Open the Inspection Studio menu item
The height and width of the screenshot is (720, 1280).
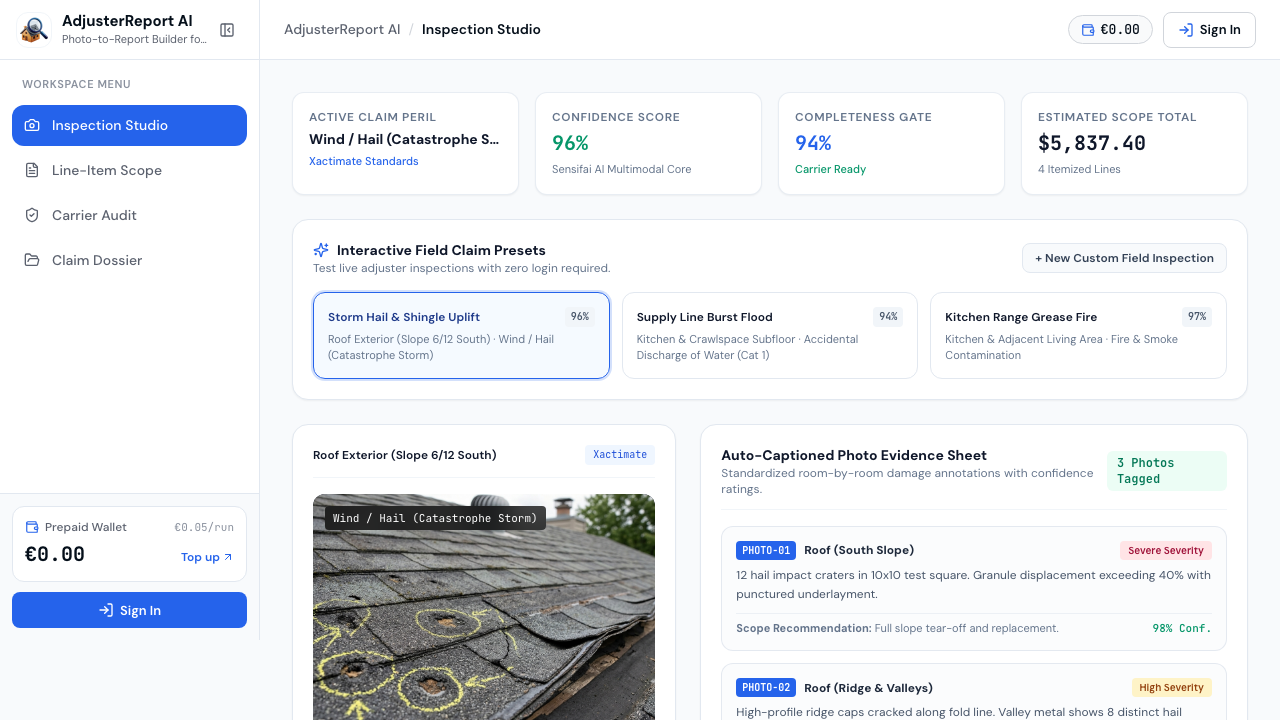coord(129,125)
